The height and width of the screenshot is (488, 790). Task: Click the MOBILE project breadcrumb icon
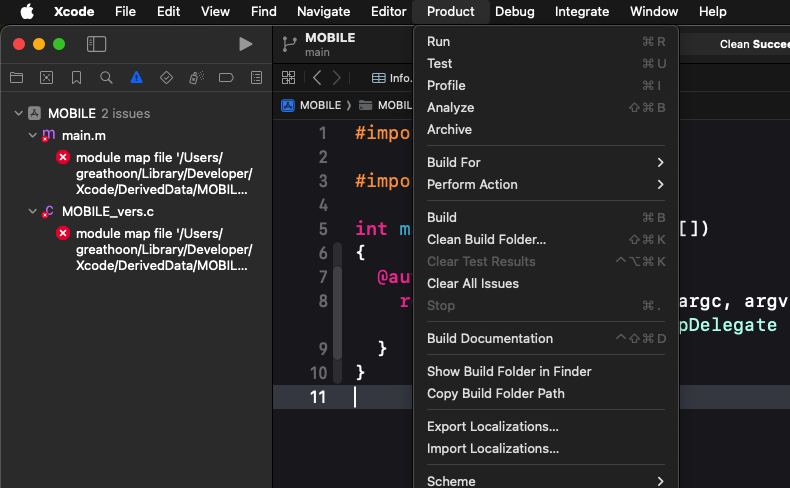[x=288, y=105]
